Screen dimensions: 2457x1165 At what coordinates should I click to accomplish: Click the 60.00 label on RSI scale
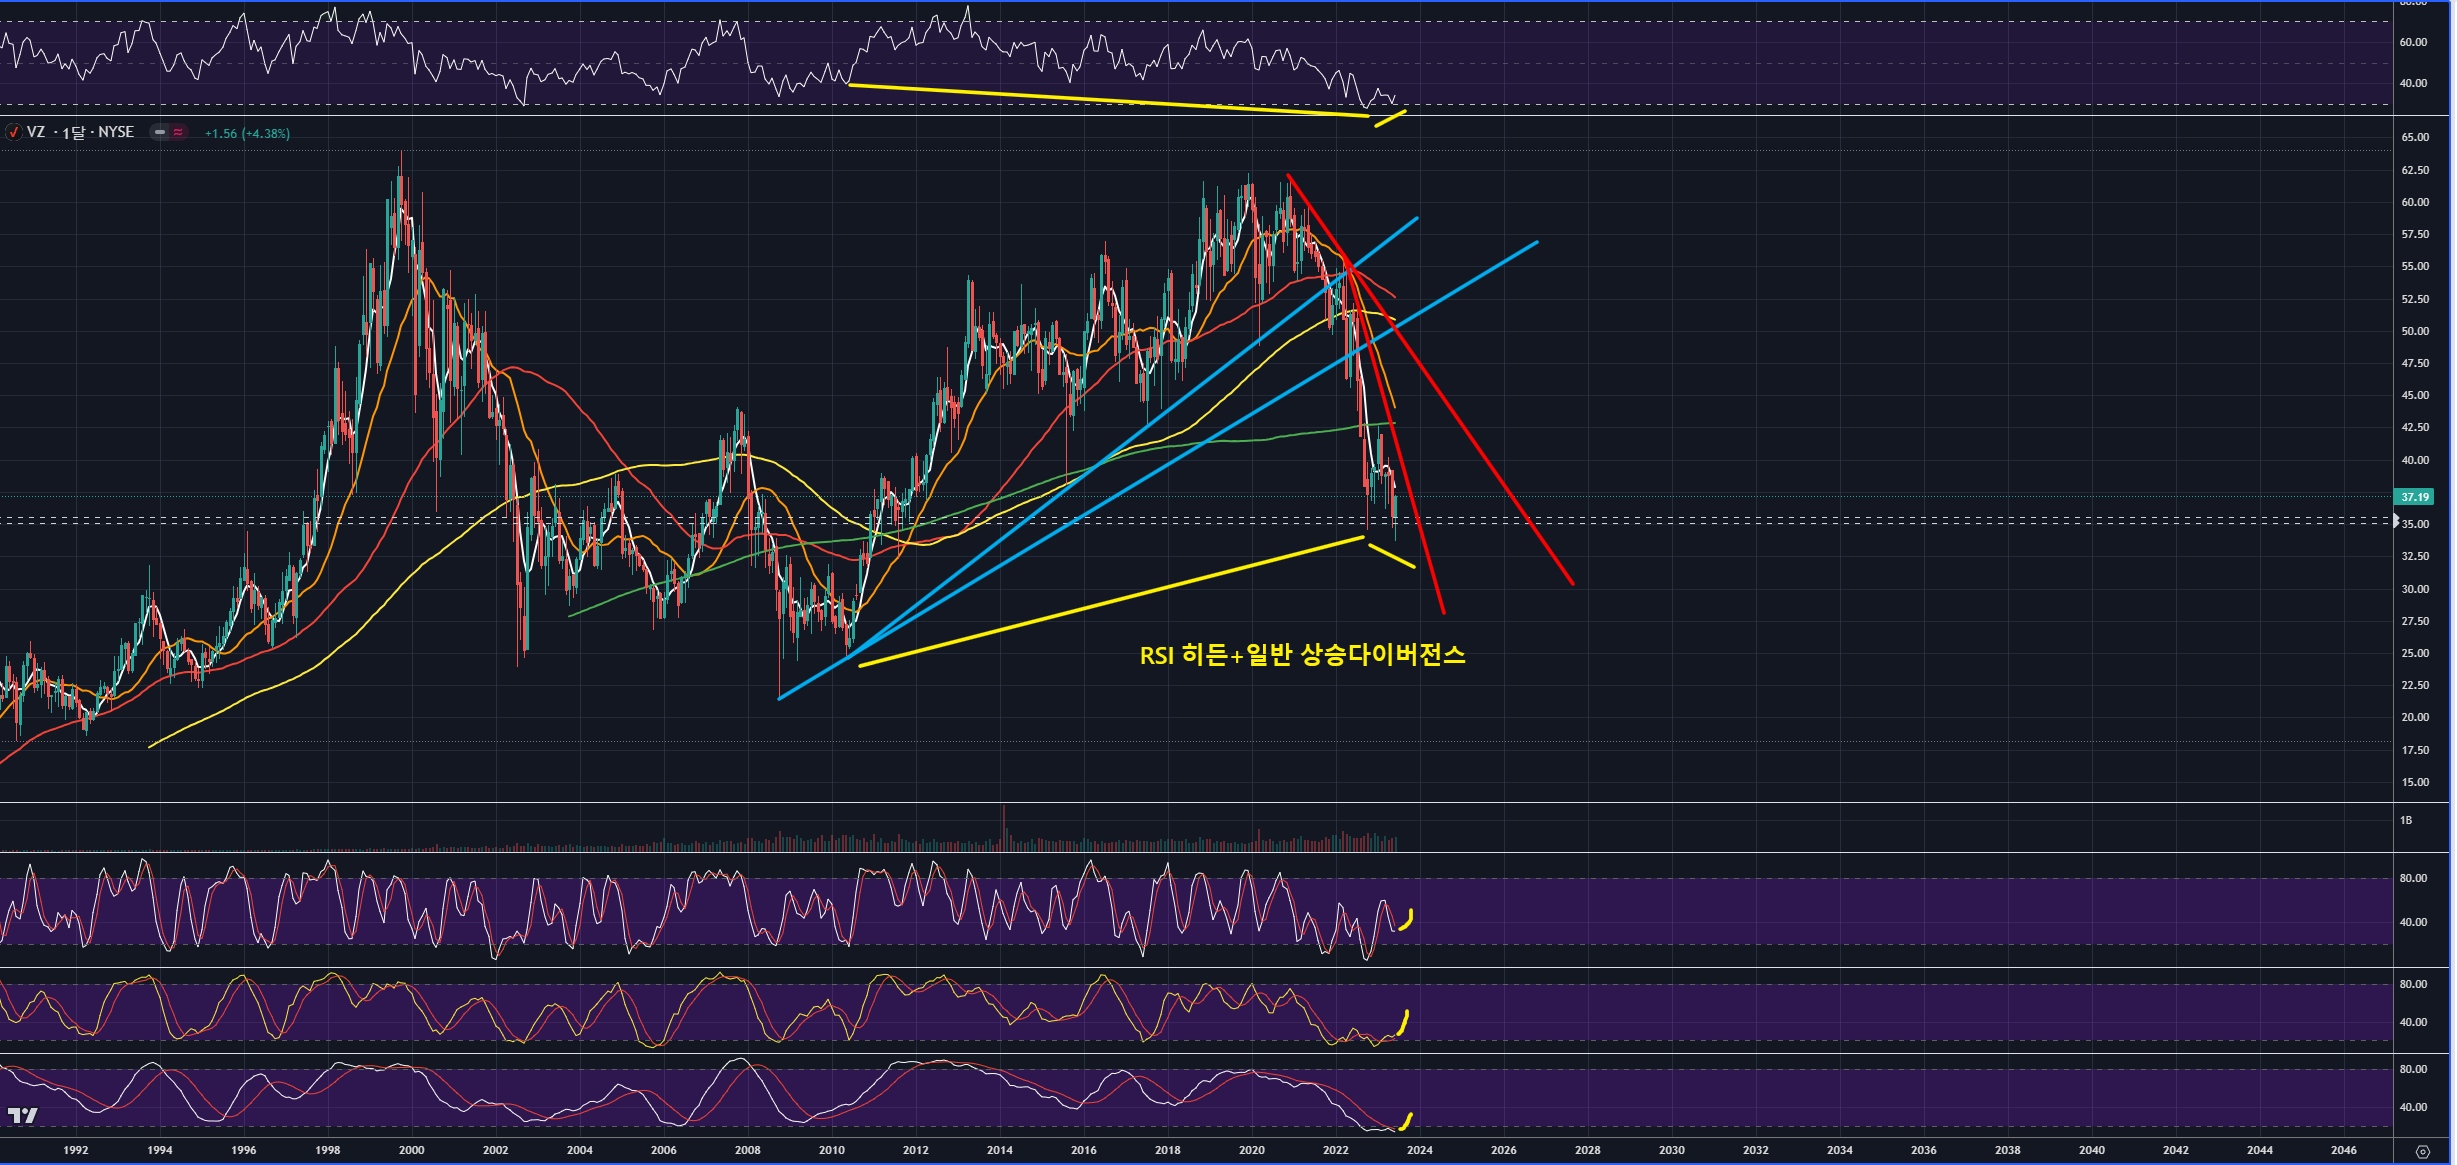point(2412,42)
